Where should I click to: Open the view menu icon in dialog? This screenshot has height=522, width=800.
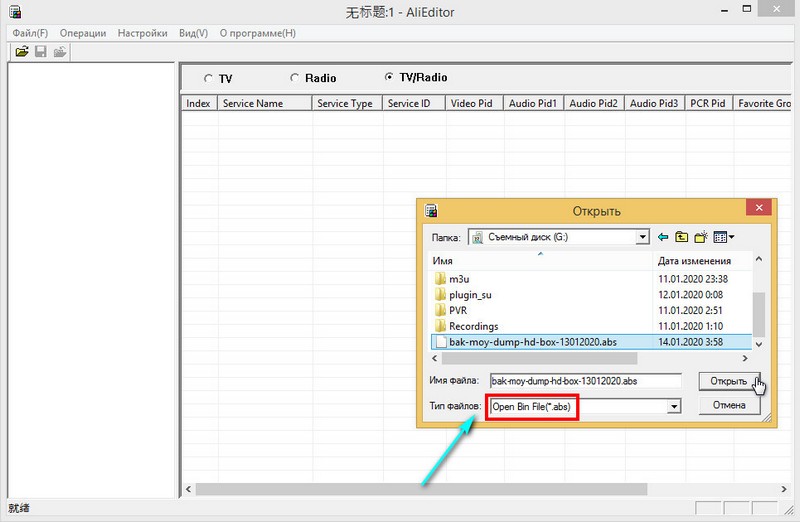coord(723,237)
